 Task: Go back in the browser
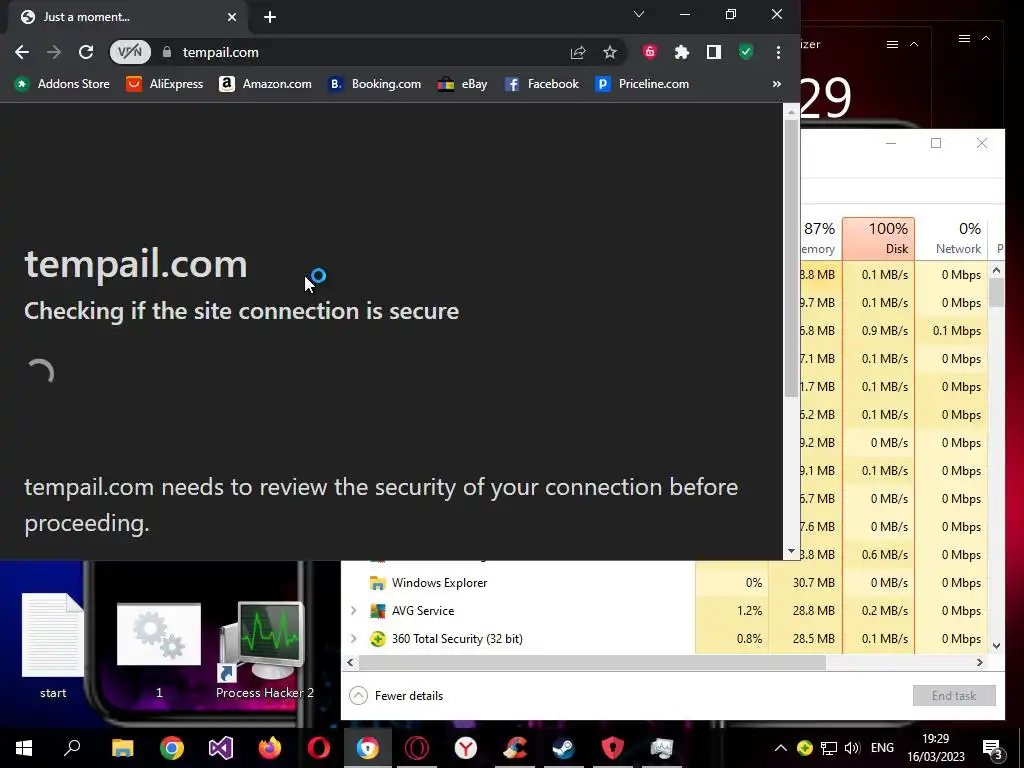(x=22, y=52)
